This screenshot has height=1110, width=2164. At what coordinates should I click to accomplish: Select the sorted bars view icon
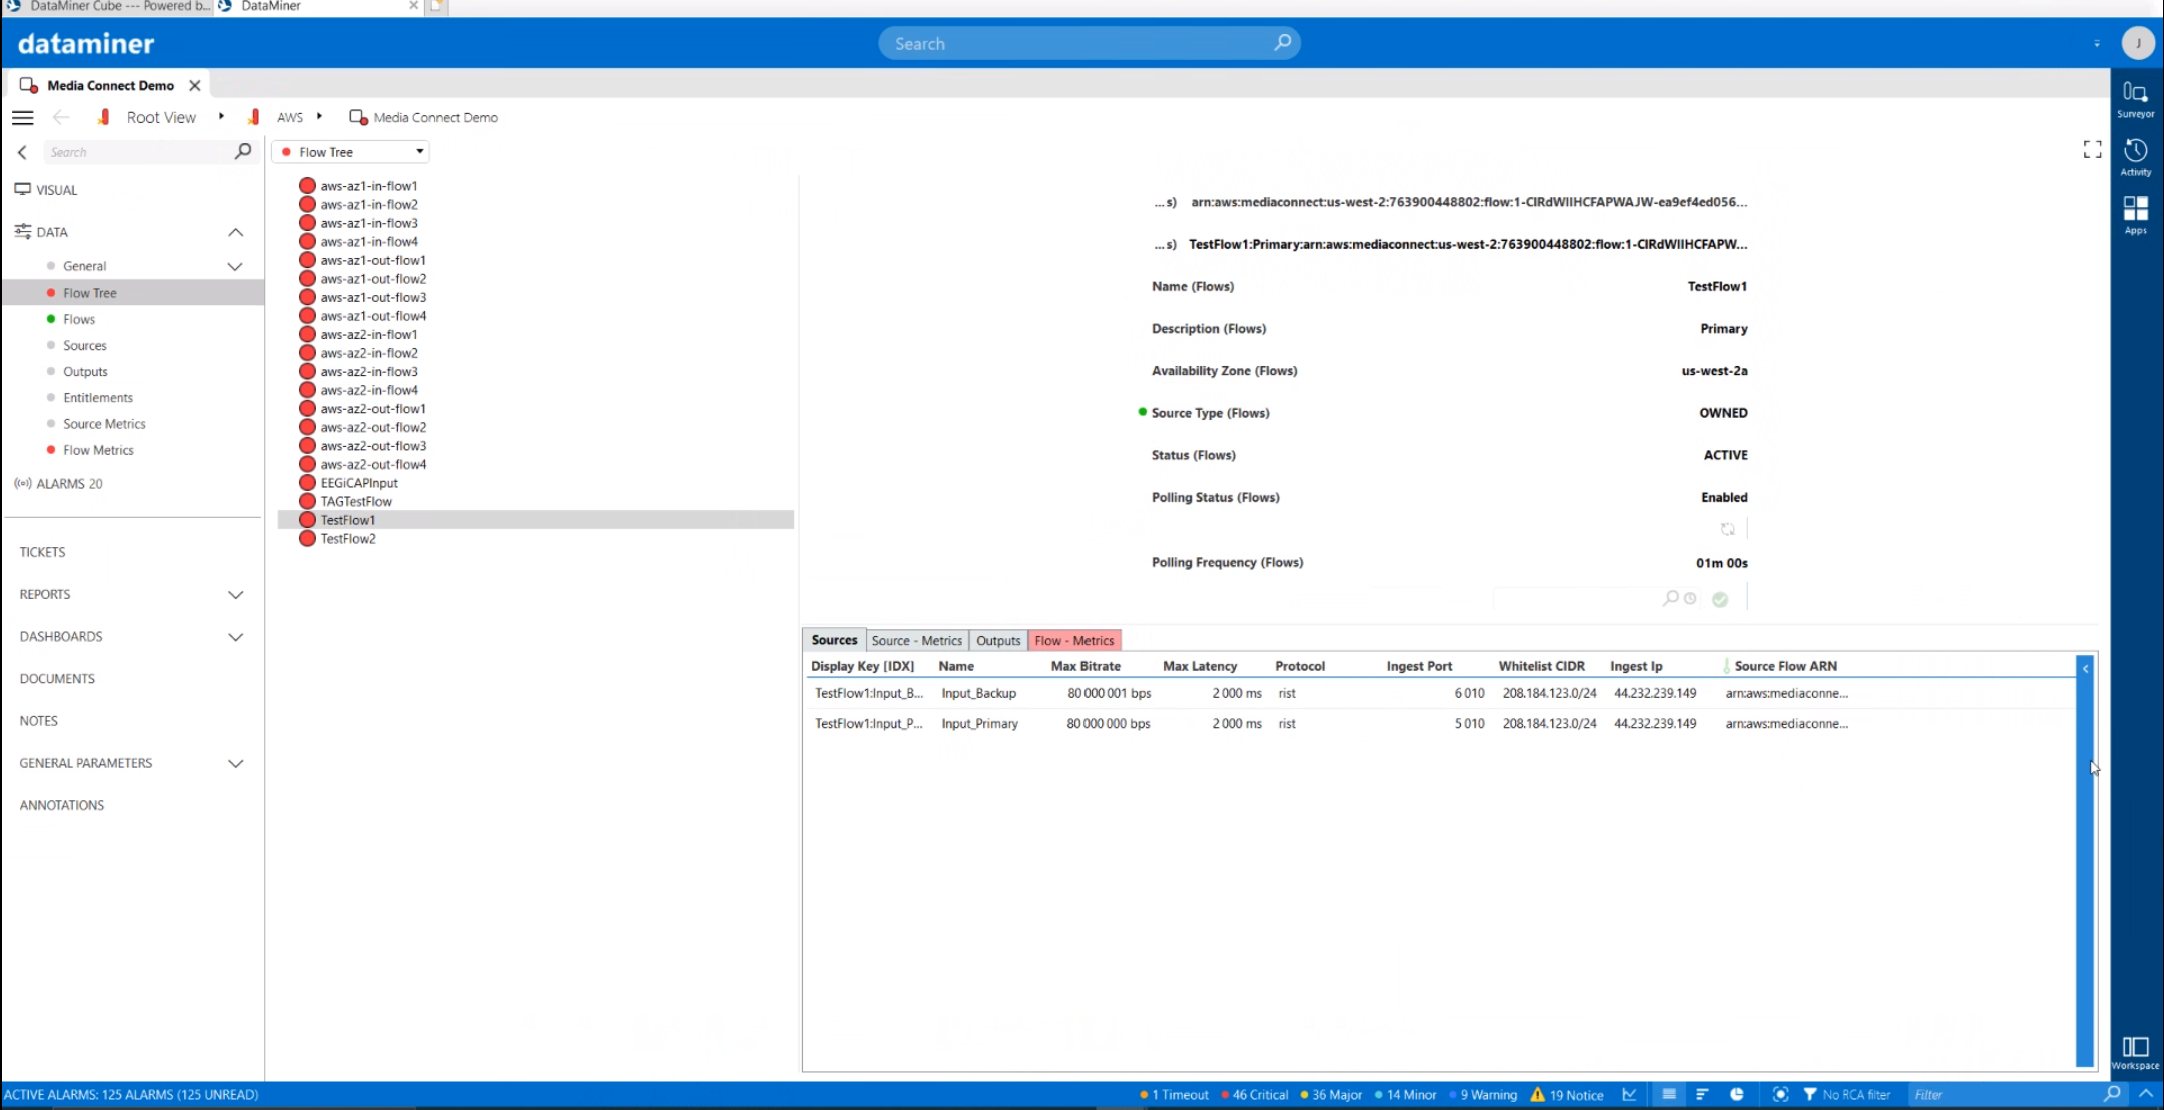coord(1702,1095)
